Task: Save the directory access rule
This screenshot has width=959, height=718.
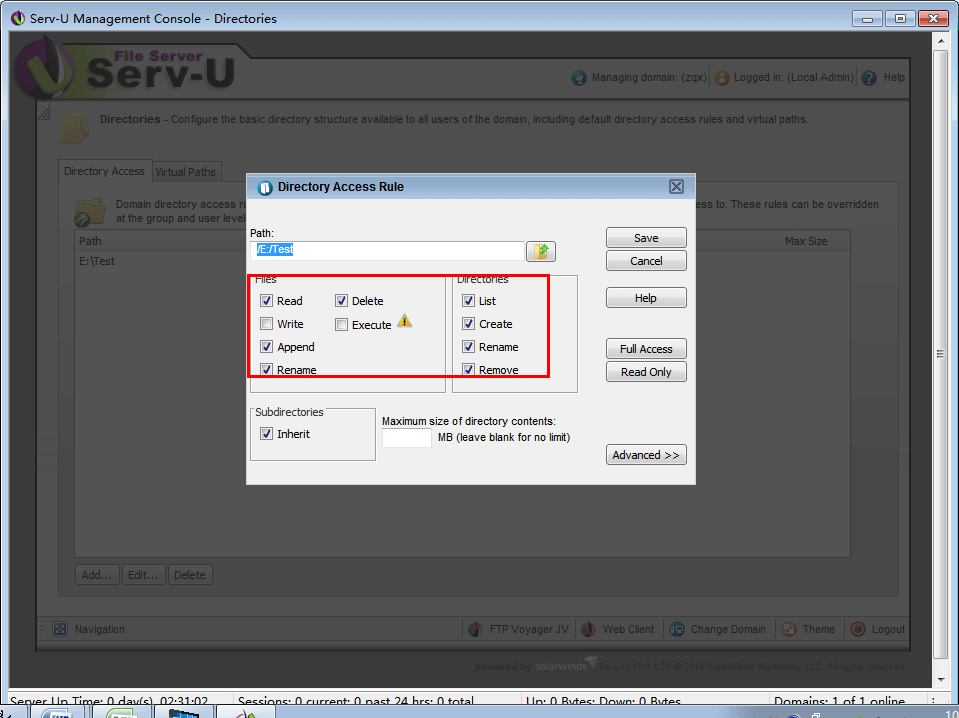Action: (646, 238)
